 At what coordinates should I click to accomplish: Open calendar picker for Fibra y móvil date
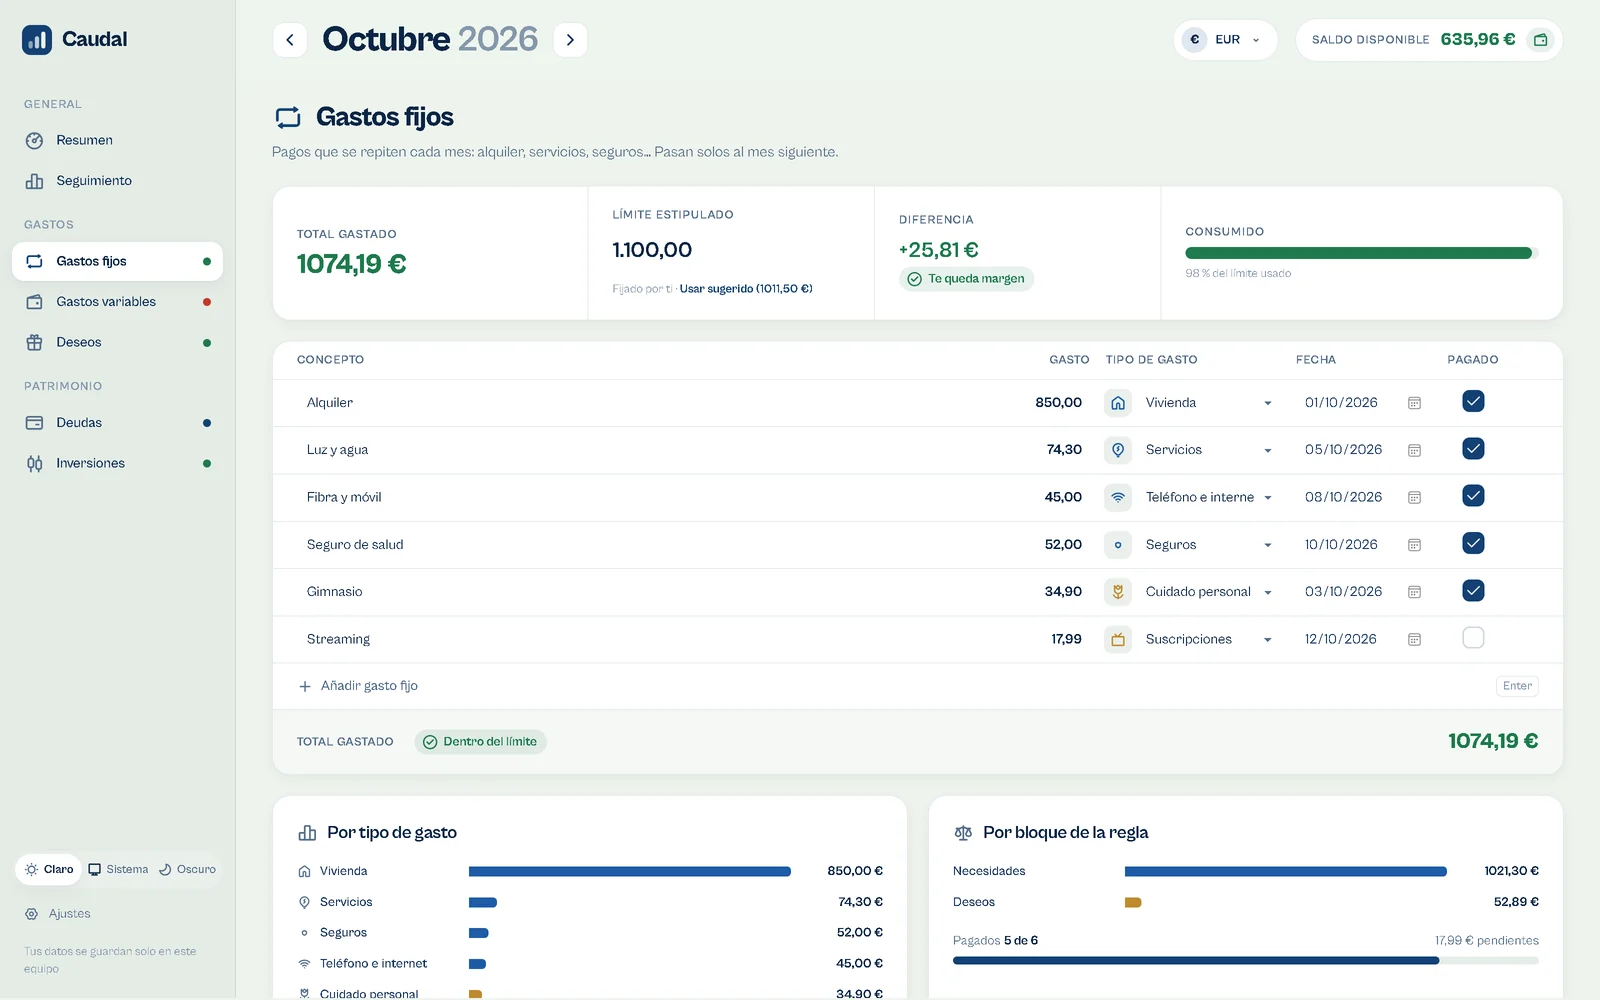coord(1414,497)
